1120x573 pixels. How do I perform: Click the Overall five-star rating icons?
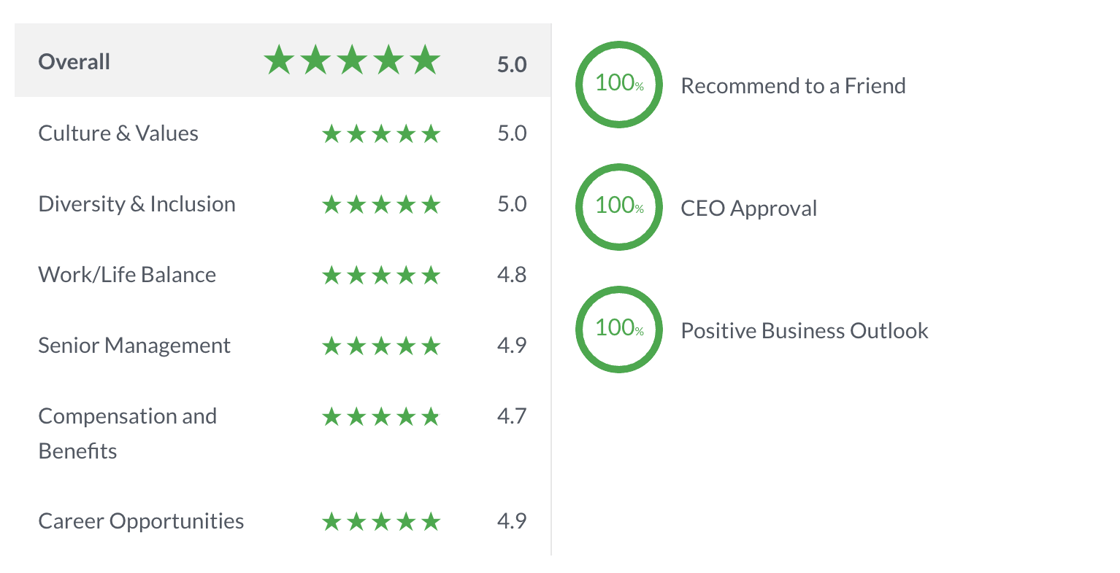[352, 61]
